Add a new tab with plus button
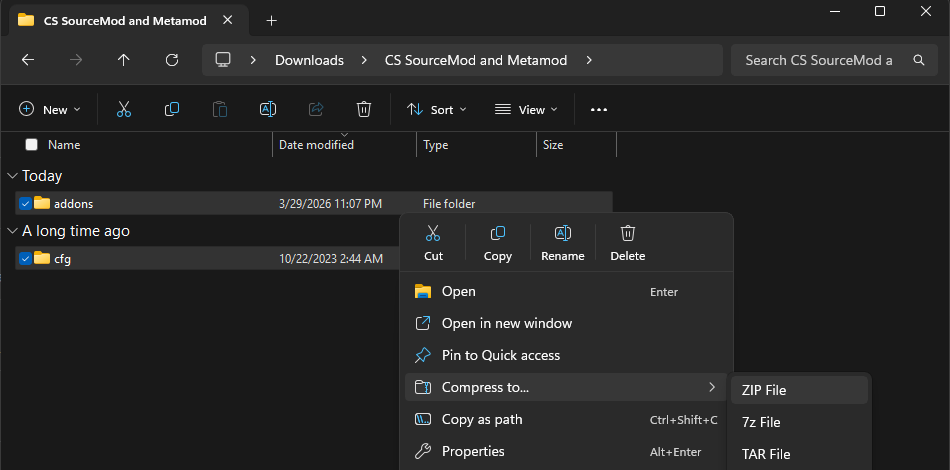 271,20
